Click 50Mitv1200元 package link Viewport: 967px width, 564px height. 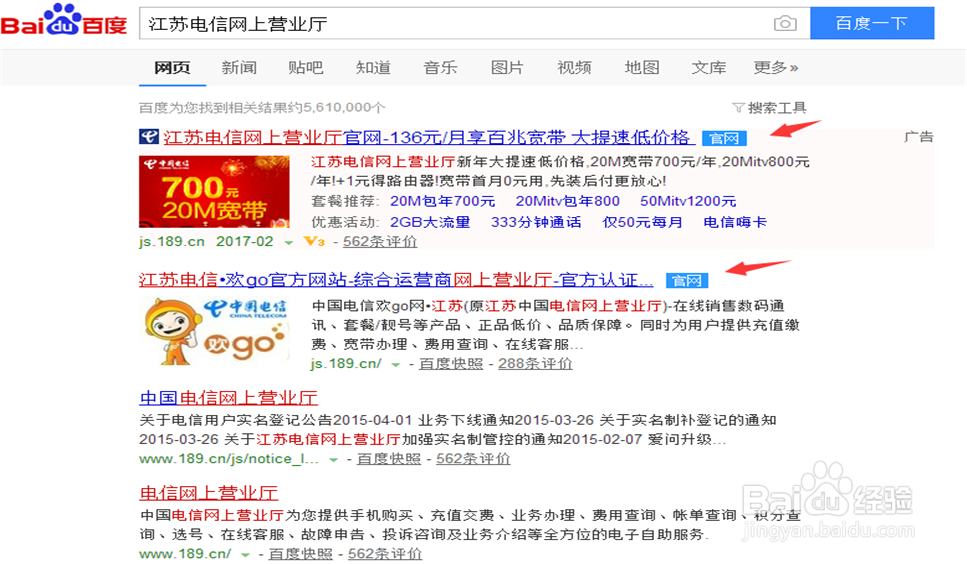pos(688,202)
